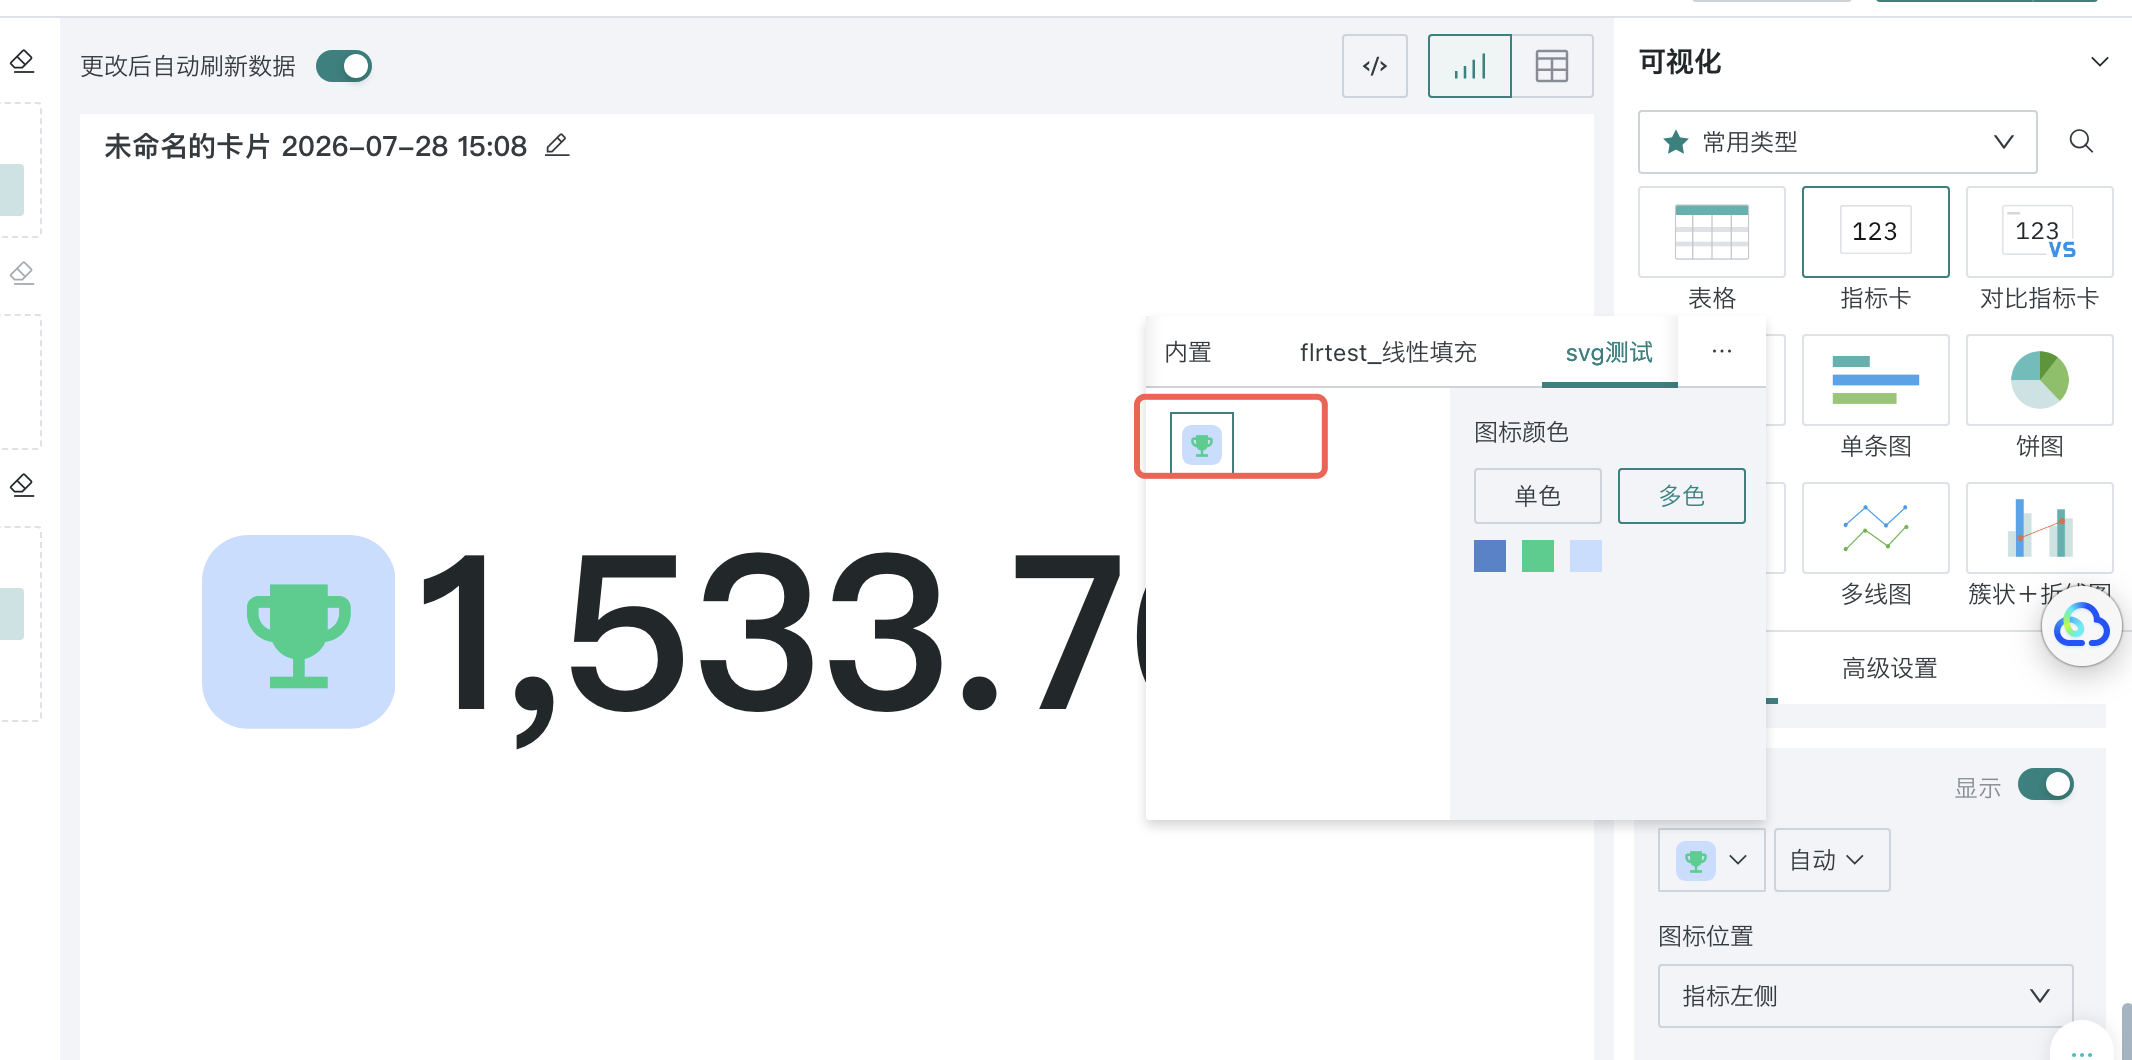
Task: Toggle the 显示 icon switch
Action: (x=2045, y=784)
